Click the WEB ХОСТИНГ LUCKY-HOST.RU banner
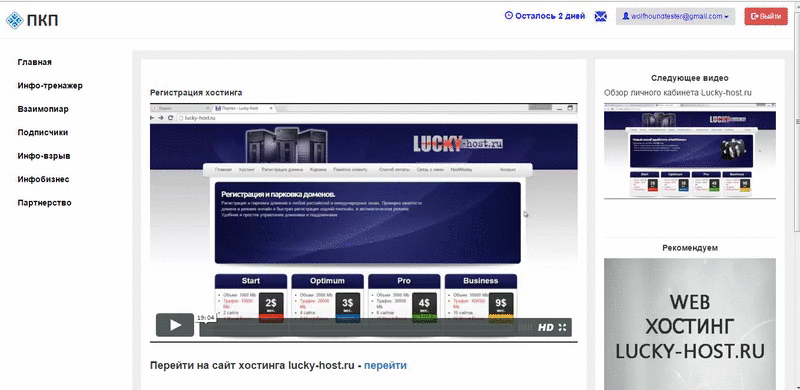 tap(690, 324)
